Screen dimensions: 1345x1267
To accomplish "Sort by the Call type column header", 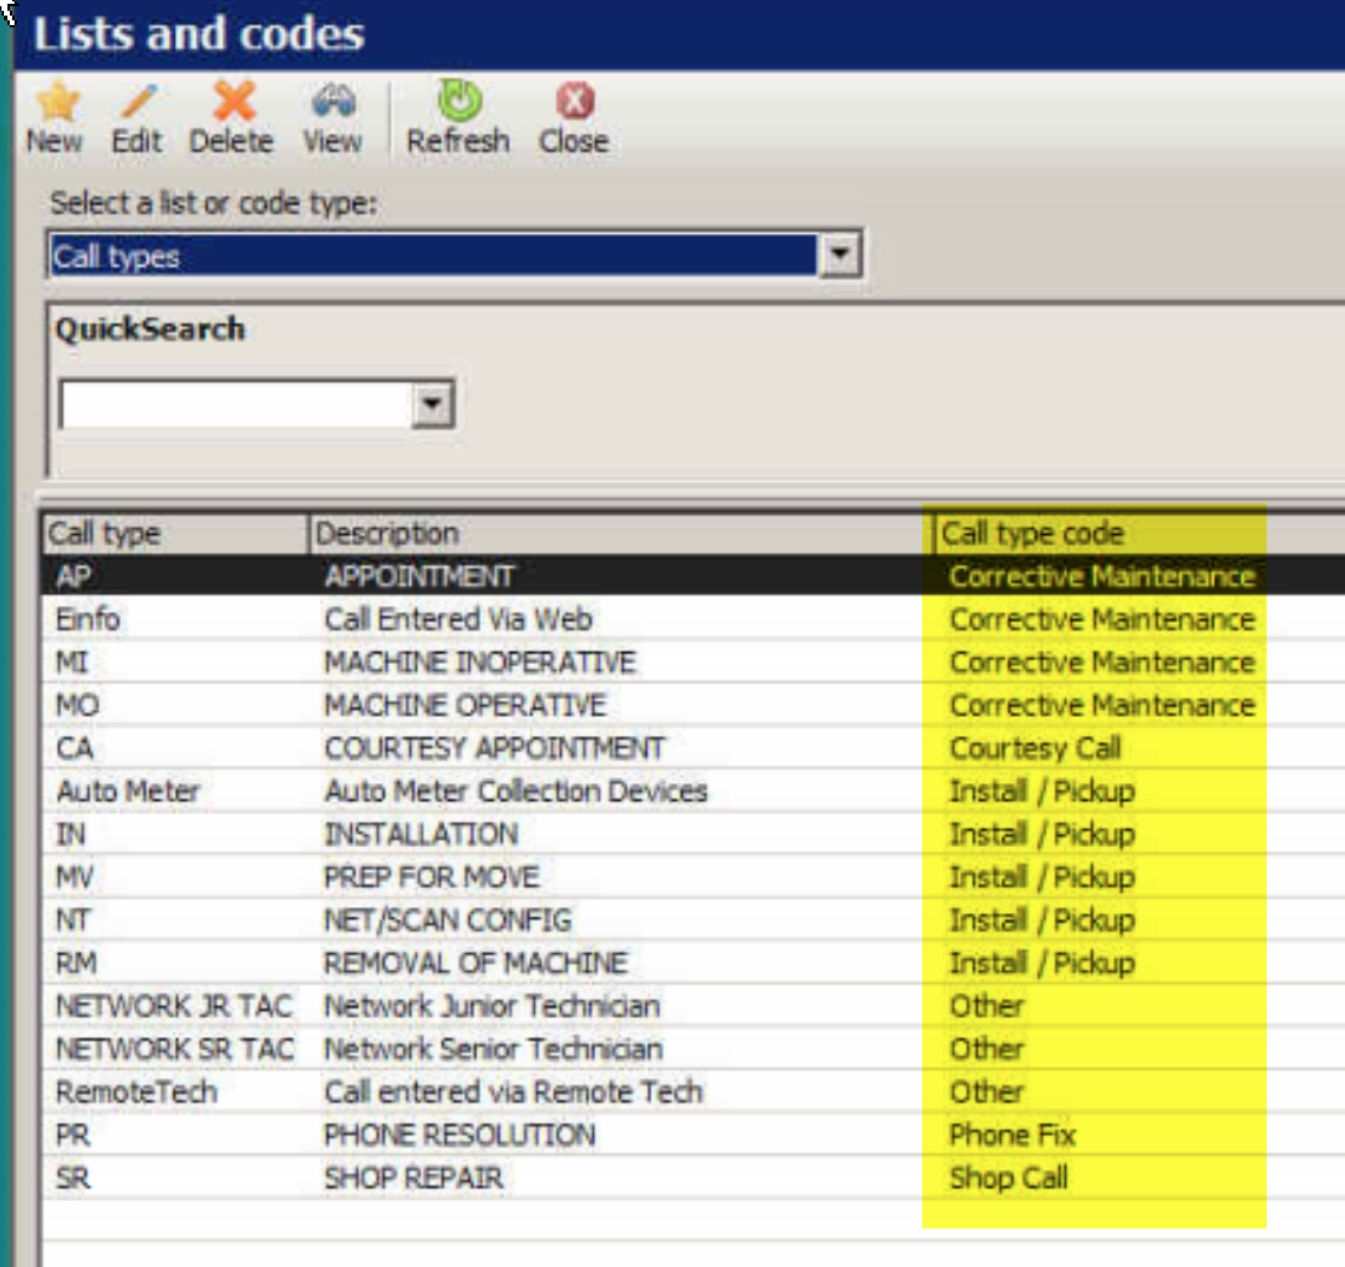I will coord(175,534).
